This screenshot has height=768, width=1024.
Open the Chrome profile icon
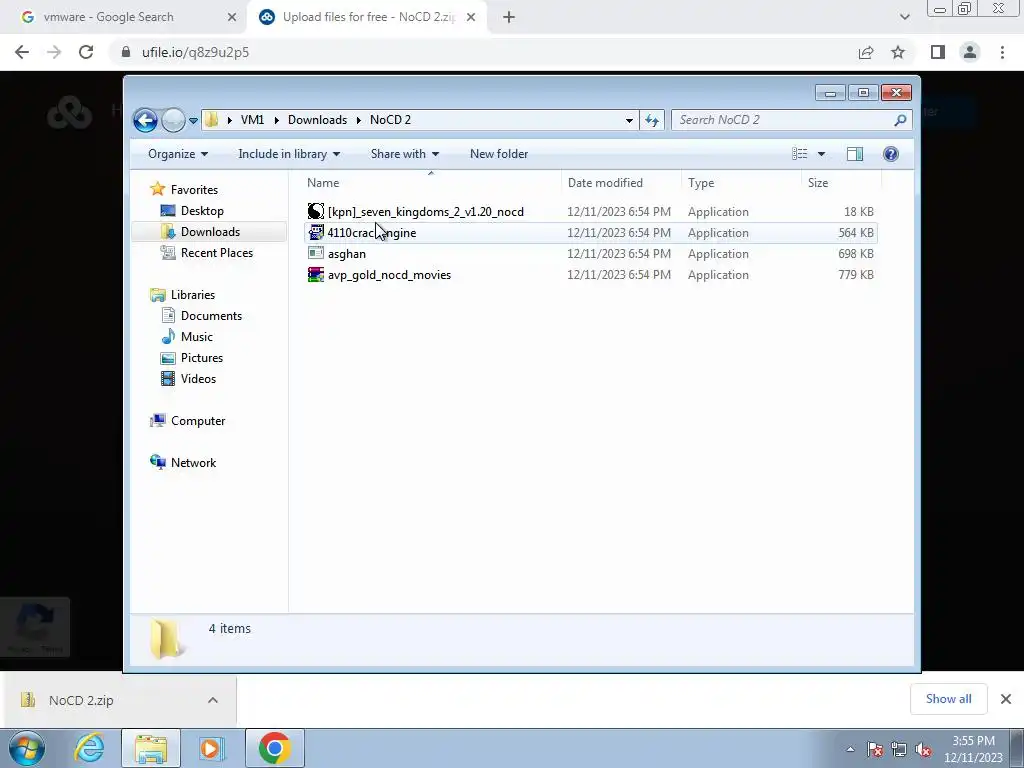[970, 52]
